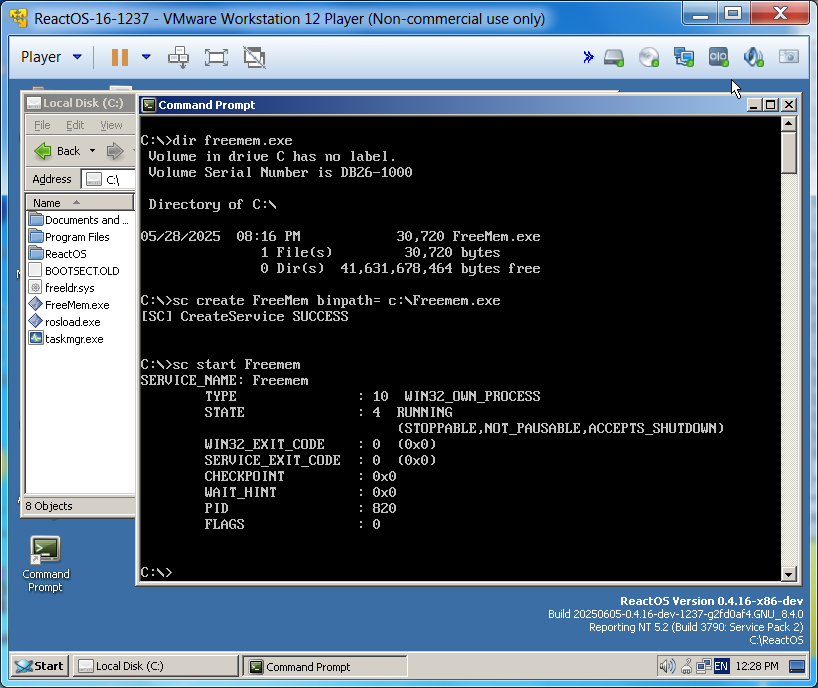Image resolution: width=818 pixels, height=688 pixels.
Task: Open View menu in Local Disk window
Action: pos(111,125)
